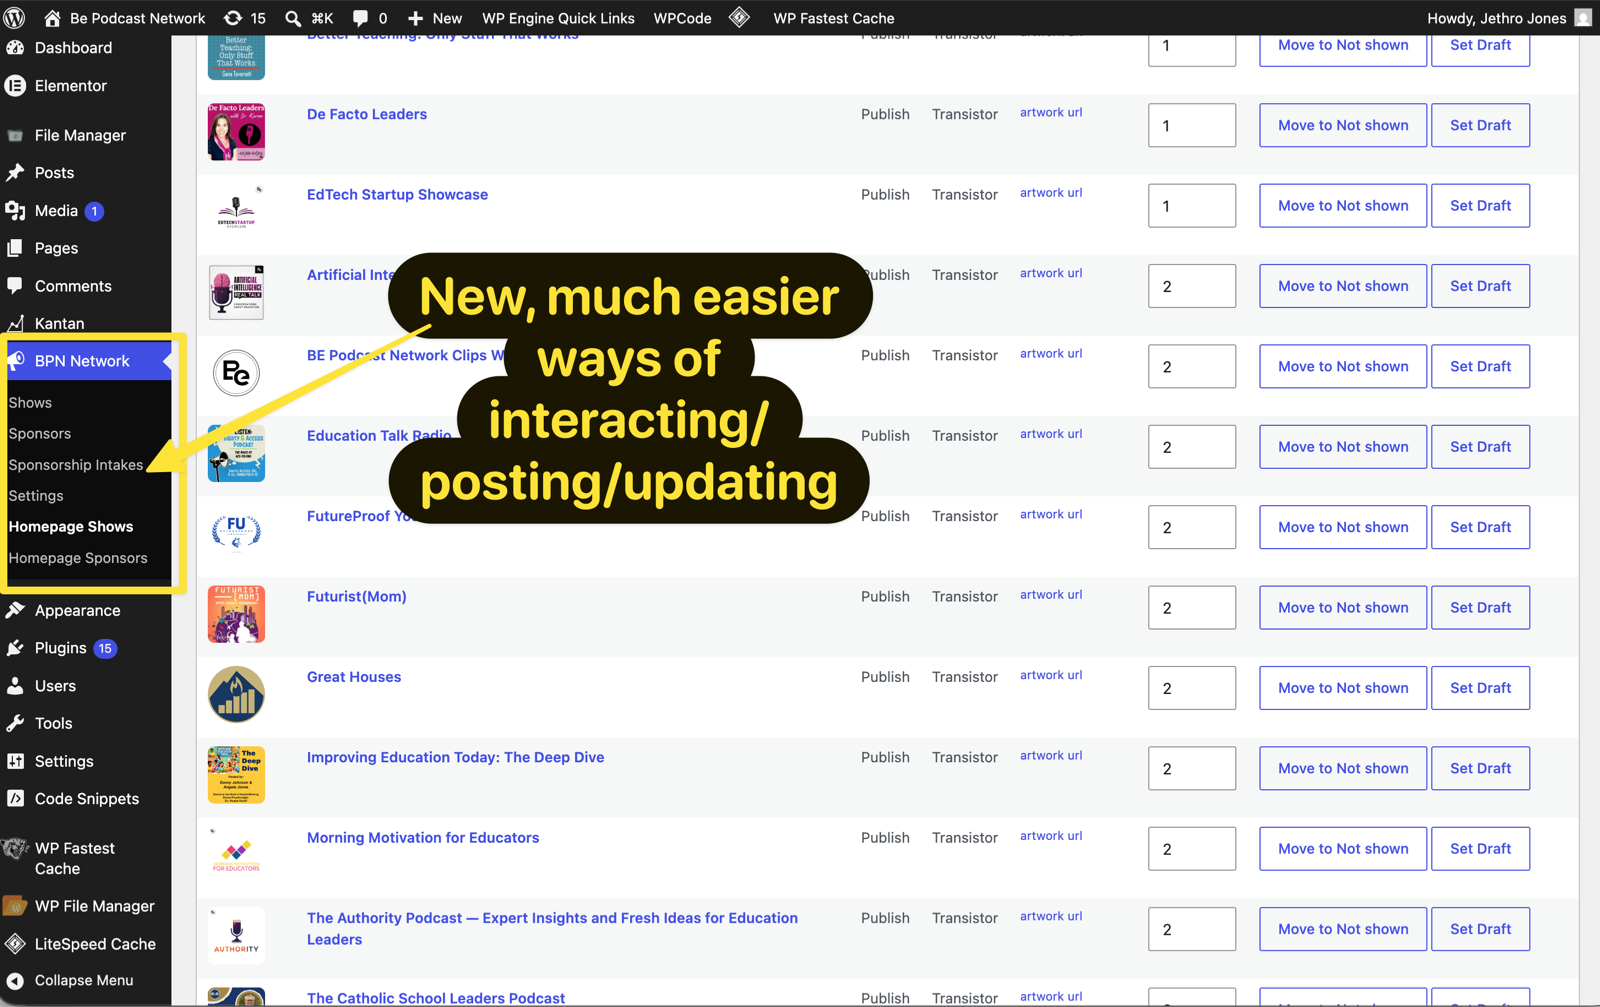The height and width of the screenshot is (1007, 1600).
Task: Open WP Fastest Cache admin bar menu
Action: (833, 18)
